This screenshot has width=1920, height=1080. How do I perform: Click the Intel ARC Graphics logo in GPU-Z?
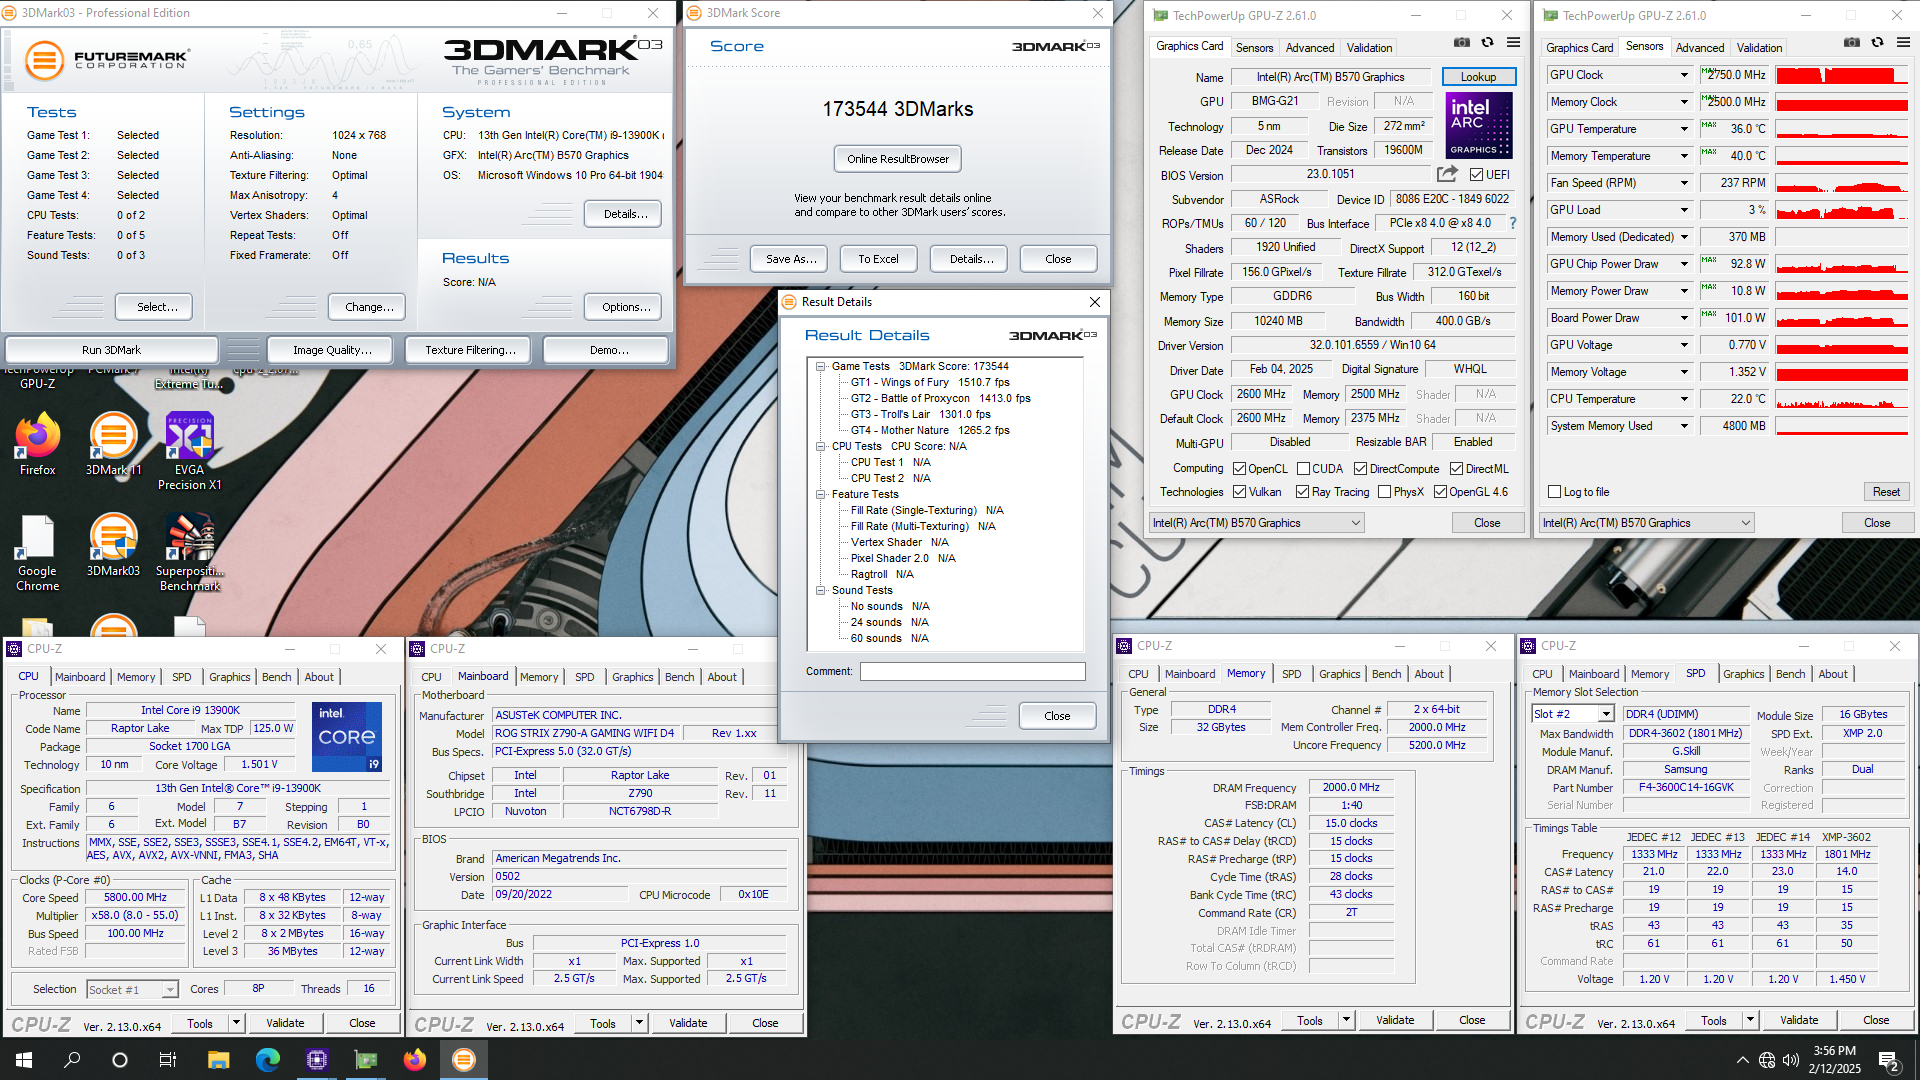point(1479,125)
